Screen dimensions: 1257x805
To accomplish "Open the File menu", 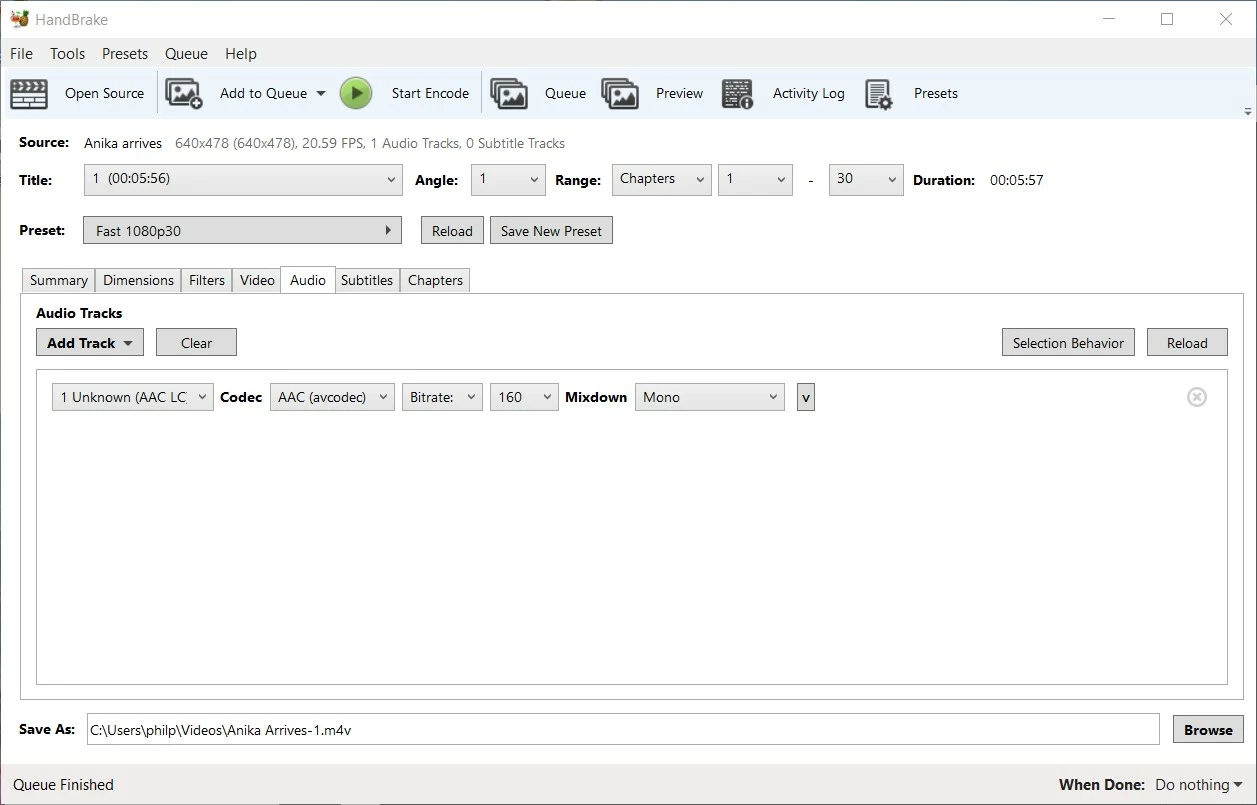I will pos(21,54).
